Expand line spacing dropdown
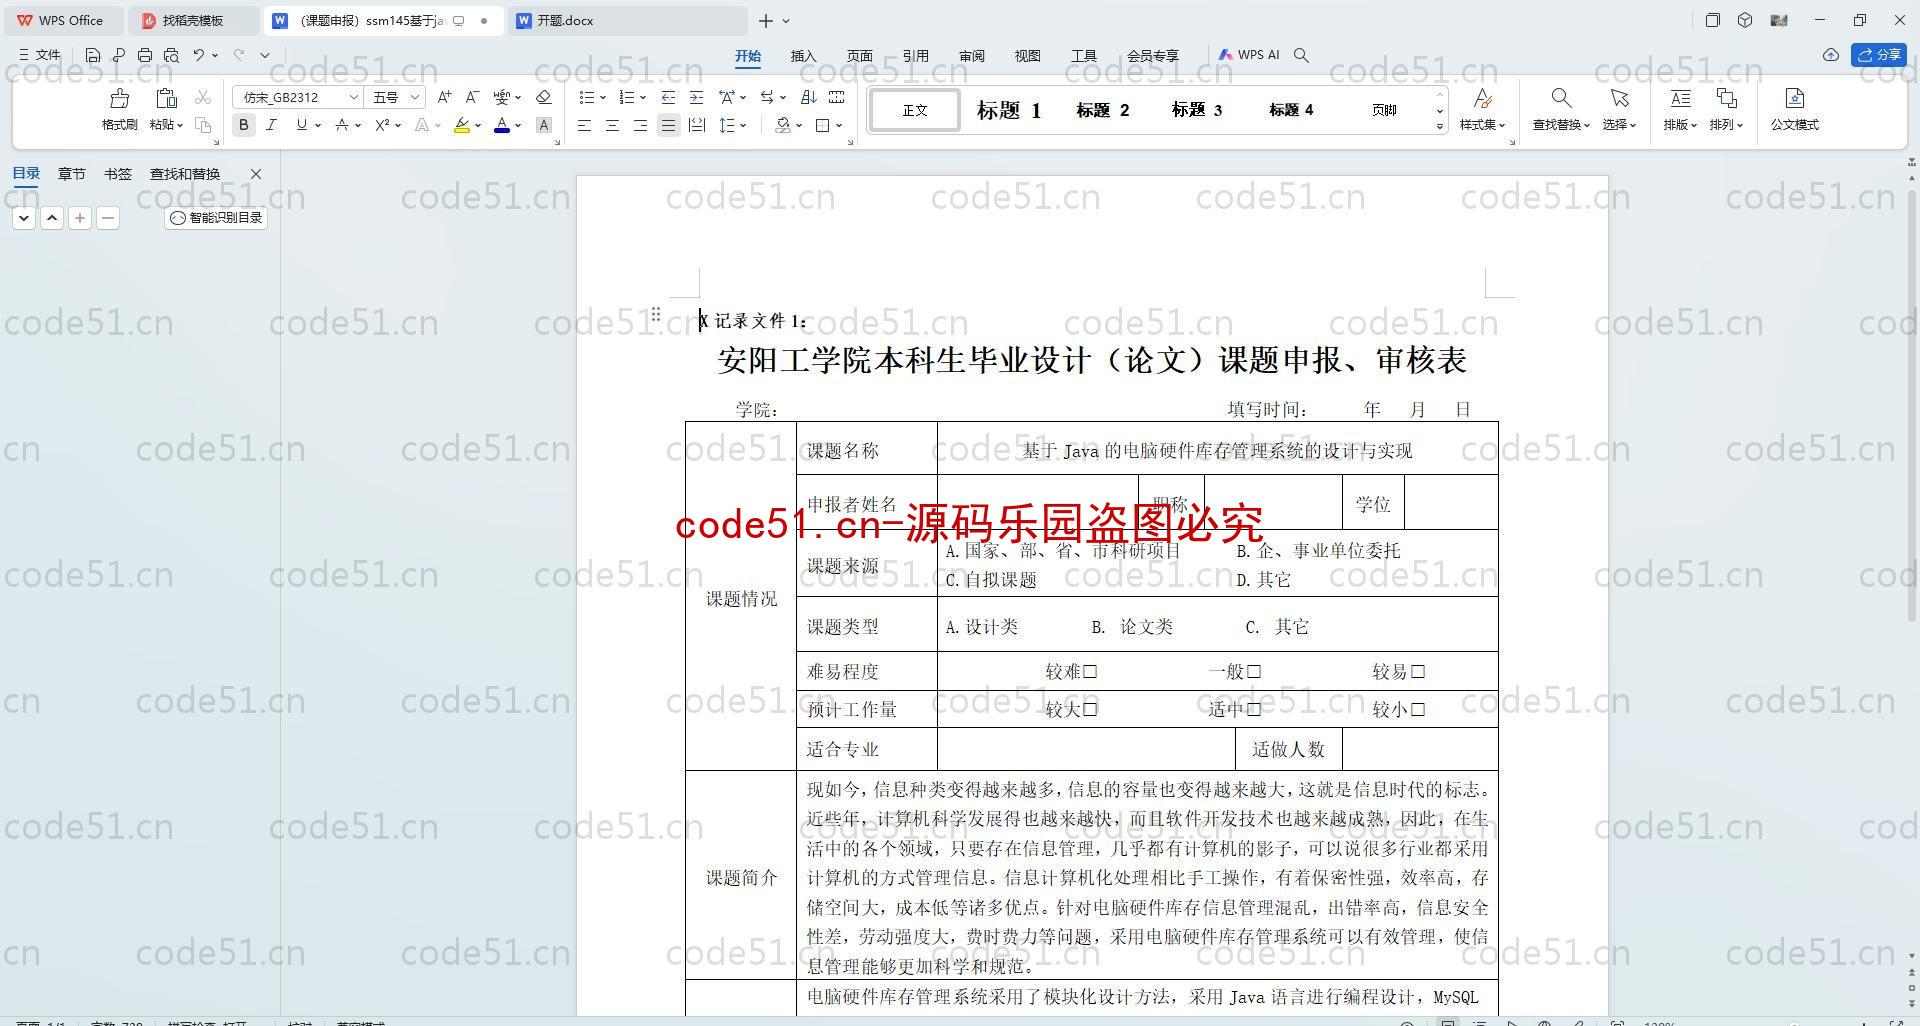Screen dimensions: 1920x1026 [743, 125]
